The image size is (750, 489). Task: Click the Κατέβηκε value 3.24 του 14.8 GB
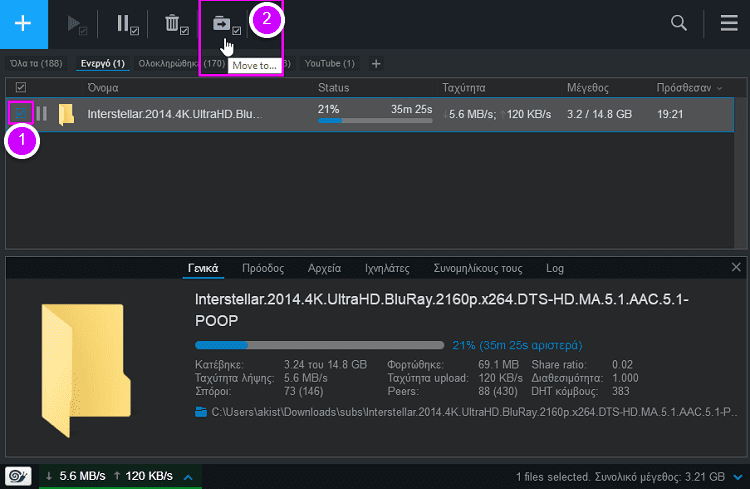pyautogui.click(x=325, y=365)
